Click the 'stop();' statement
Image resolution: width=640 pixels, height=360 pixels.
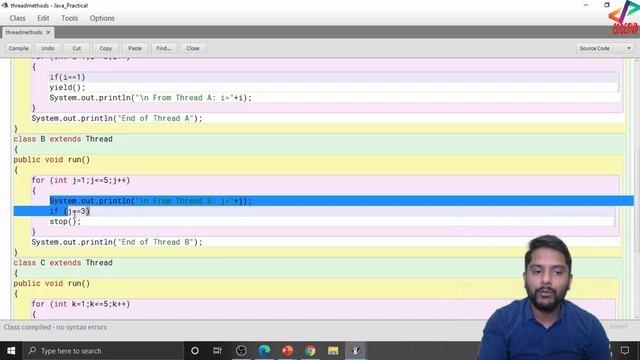pos(65,222)
